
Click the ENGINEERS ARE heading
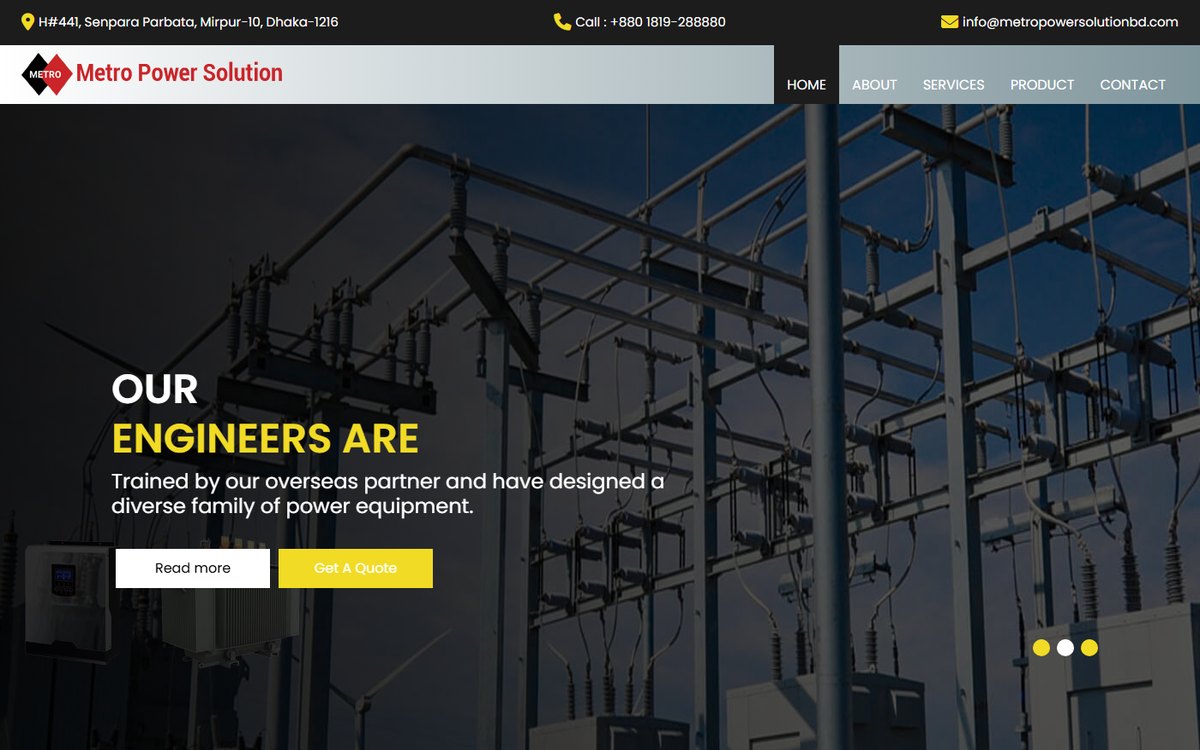tap(265, 439)
